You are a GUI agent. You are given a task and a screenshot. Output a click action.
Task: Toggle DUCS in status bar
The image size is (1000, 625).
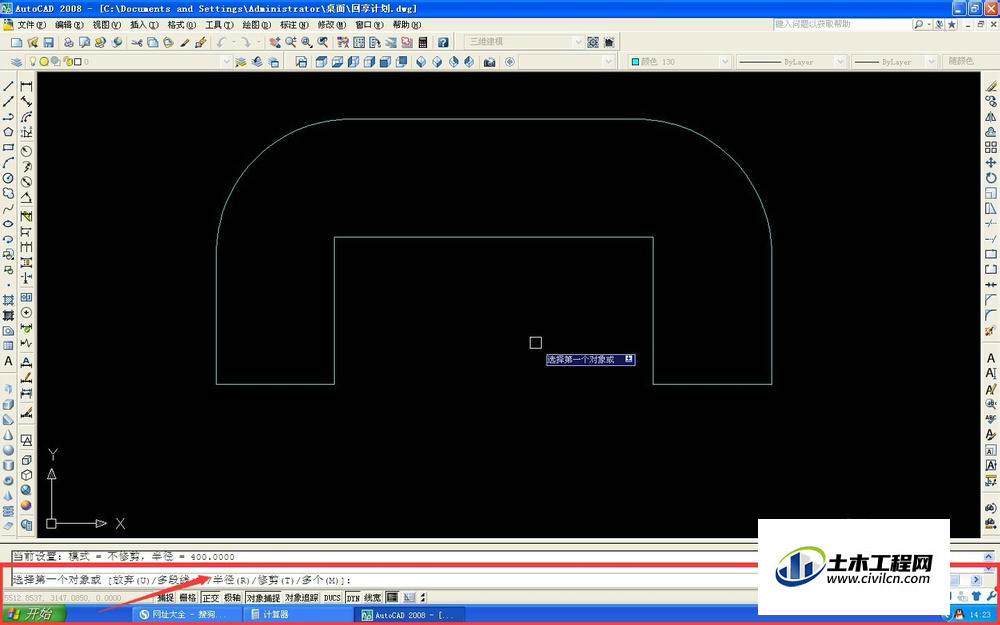coord(332,598)
